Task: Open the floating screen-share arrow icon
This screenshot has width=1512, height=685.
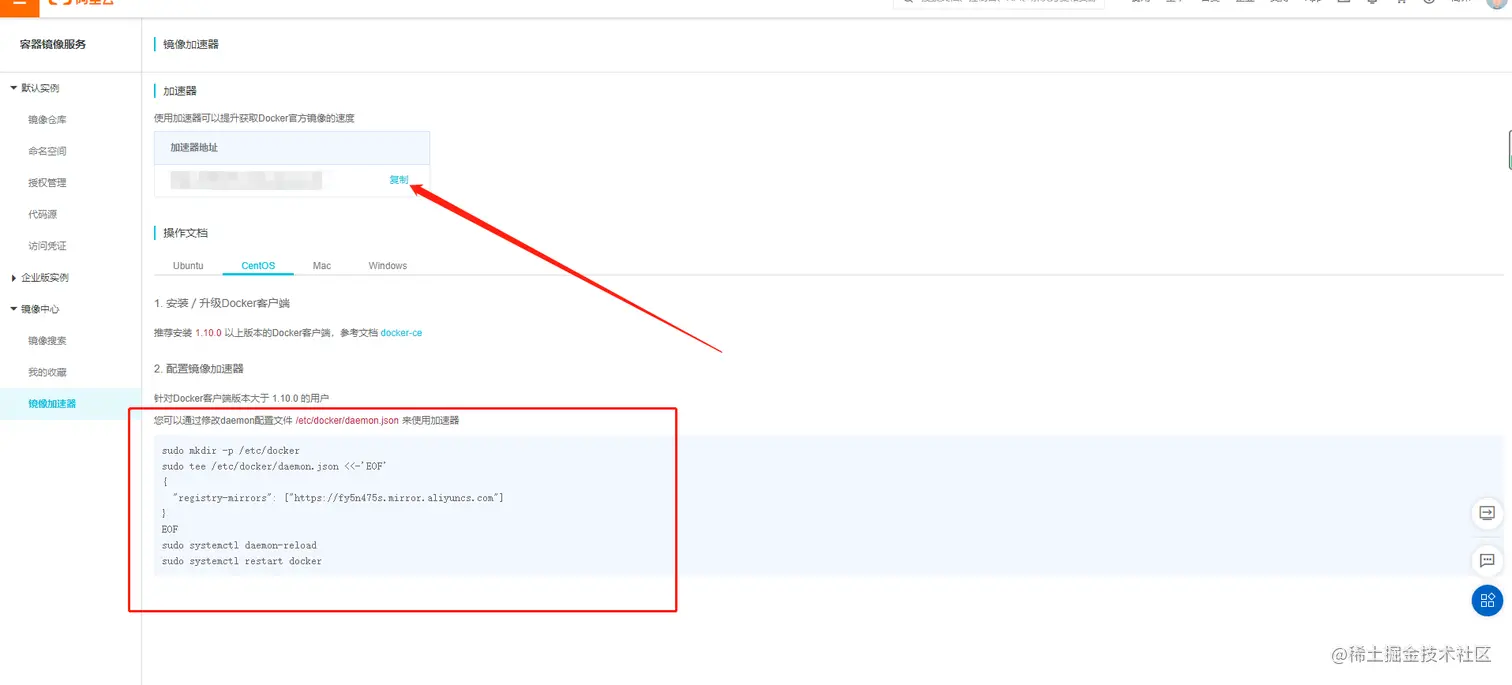Action: pos(1487,513)
